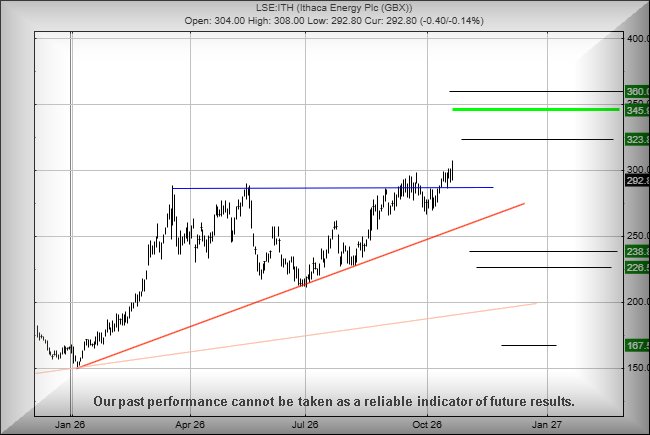Select the green 345 target price label
Image resolution: width=650 pixels, height=435 pixels.
637,110
